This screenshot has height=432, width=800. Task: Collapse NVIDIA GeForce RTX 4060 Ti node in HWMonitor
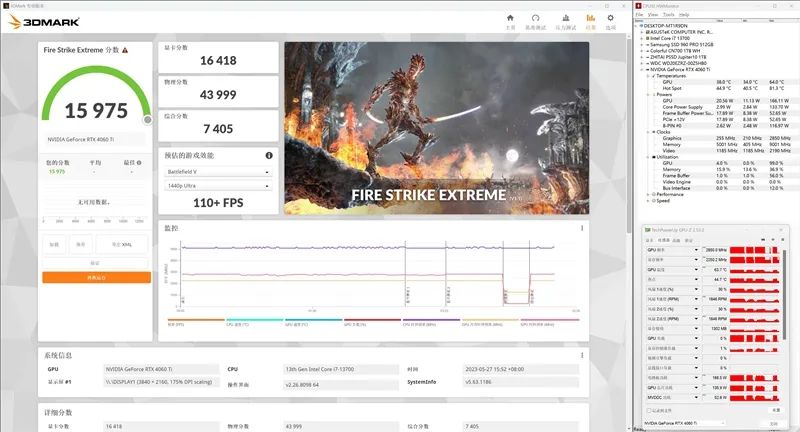pyautogui.click(x=642, y=69)
